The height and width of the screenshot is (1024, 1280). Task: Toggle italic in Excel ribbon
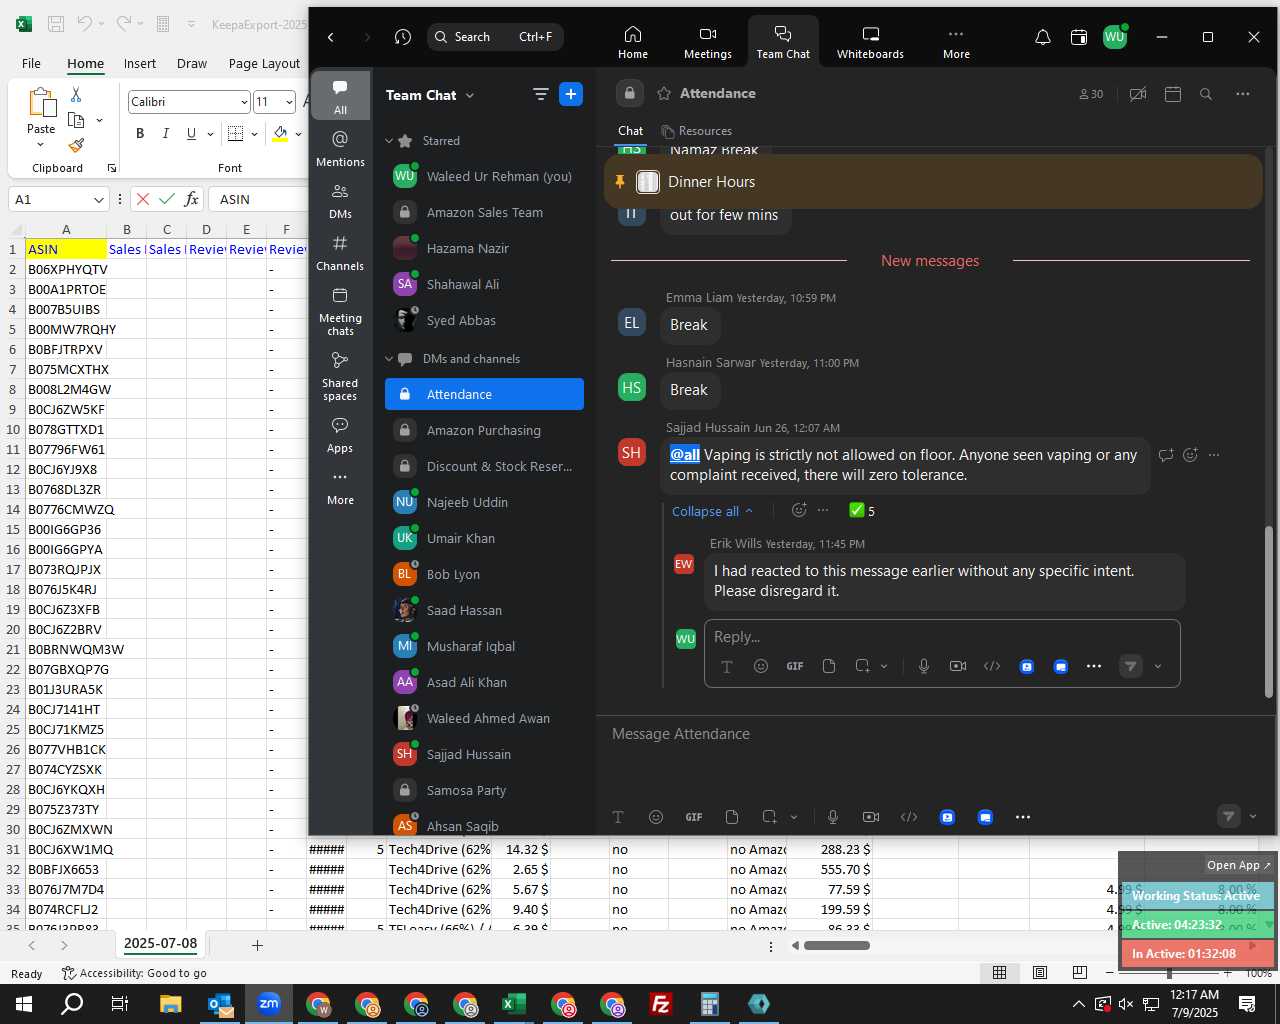tap(165, 133)
